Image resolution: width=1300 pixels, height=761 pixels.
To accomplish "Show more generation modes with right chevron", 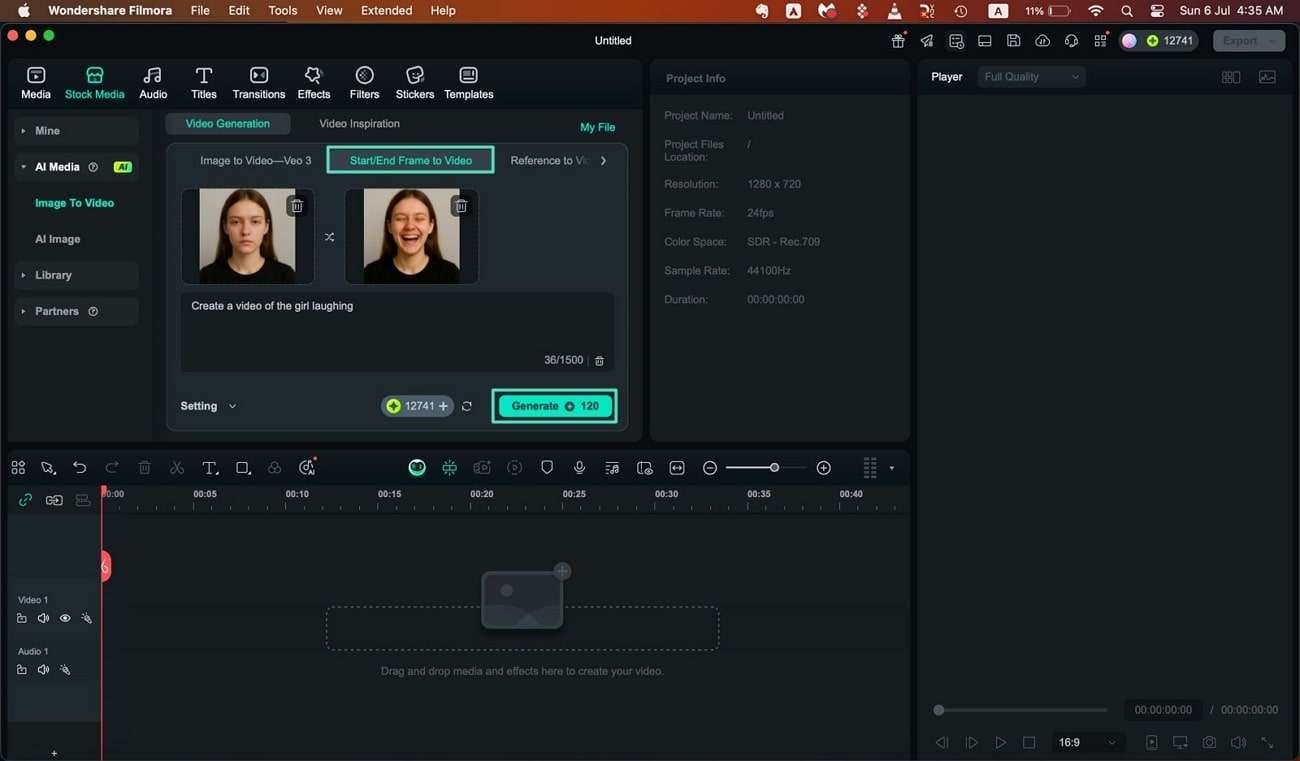I will 603,160.
